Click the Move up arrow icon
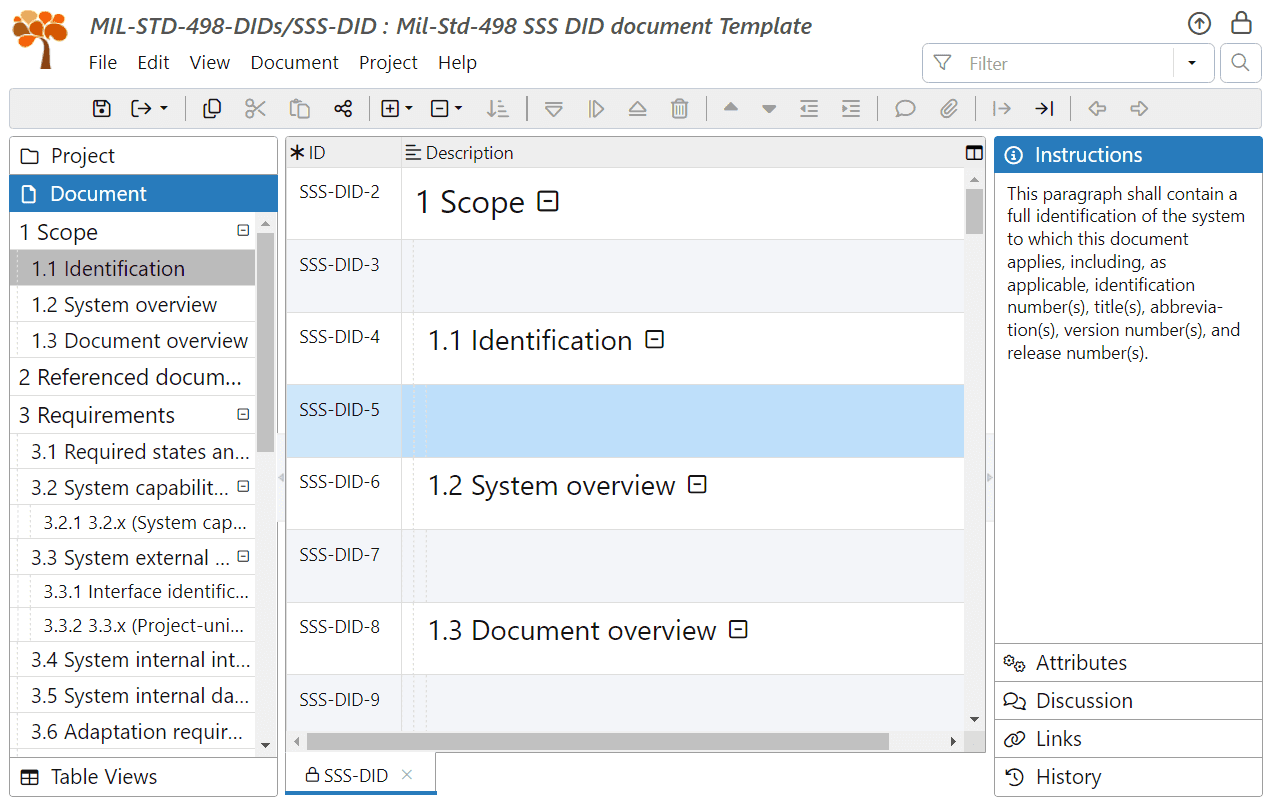 pyautogui.click(x=731, y=108)
